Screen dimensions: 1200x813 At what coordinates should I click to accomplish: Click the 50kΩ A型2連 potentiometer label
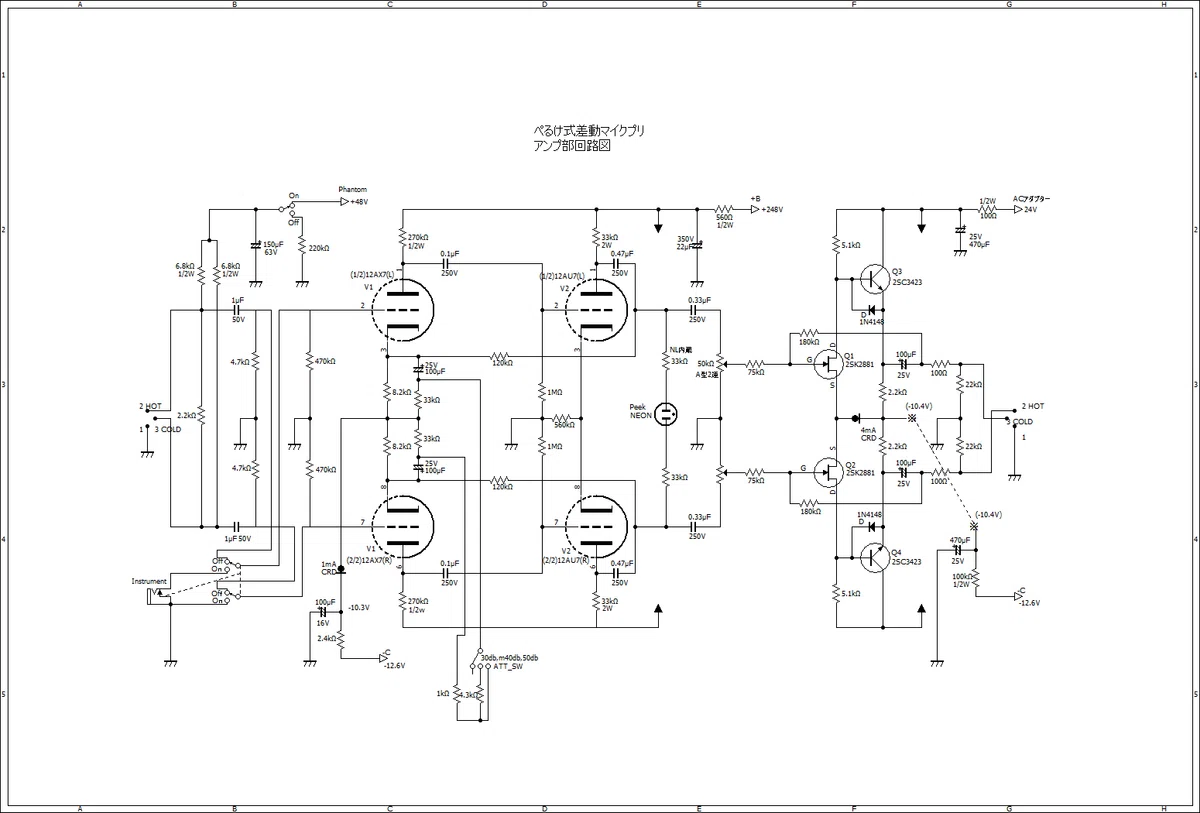(708, 368)
